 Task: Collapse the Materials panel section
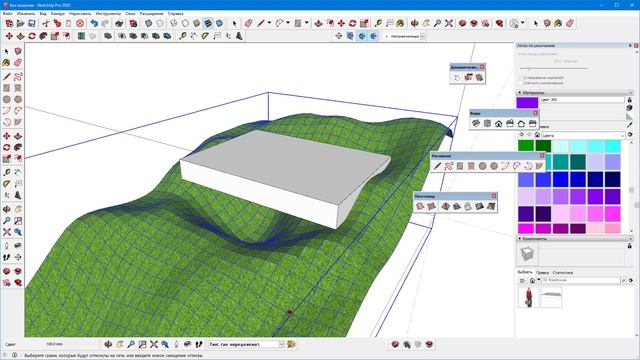pyautogui.click(x=520, y=93)
